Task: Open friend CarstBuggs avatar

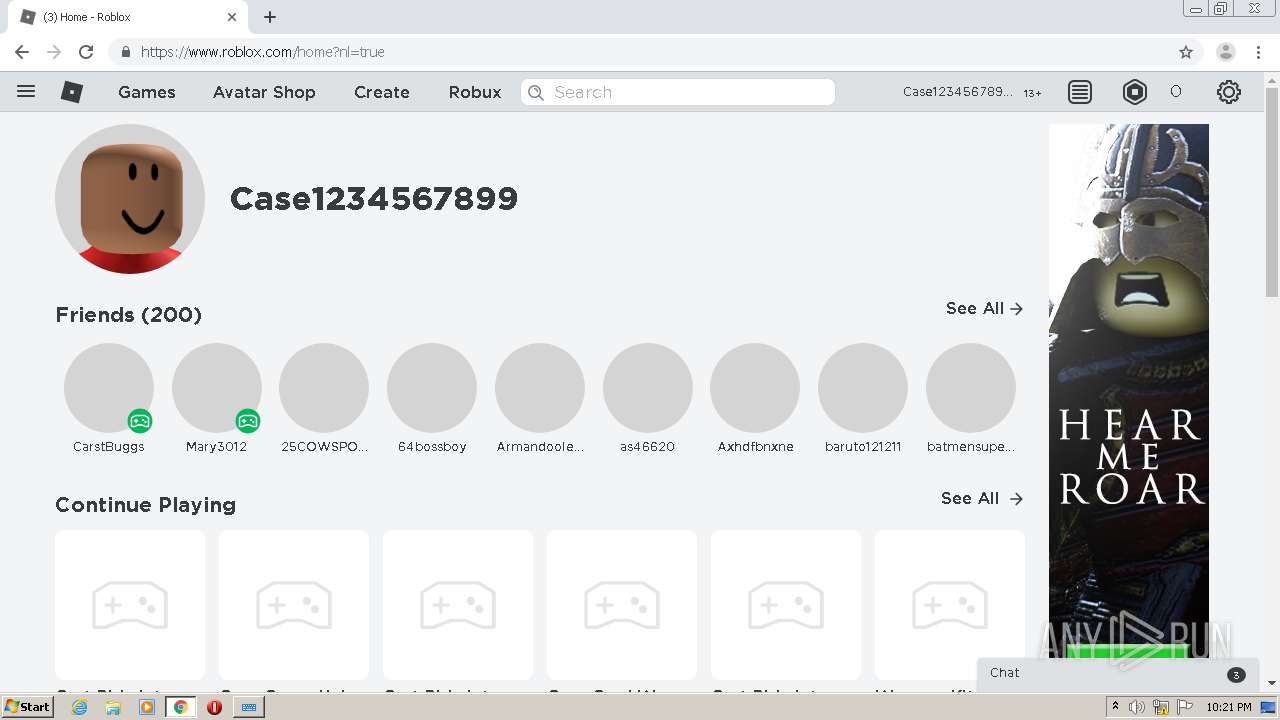Action: (x=109, y=388)
